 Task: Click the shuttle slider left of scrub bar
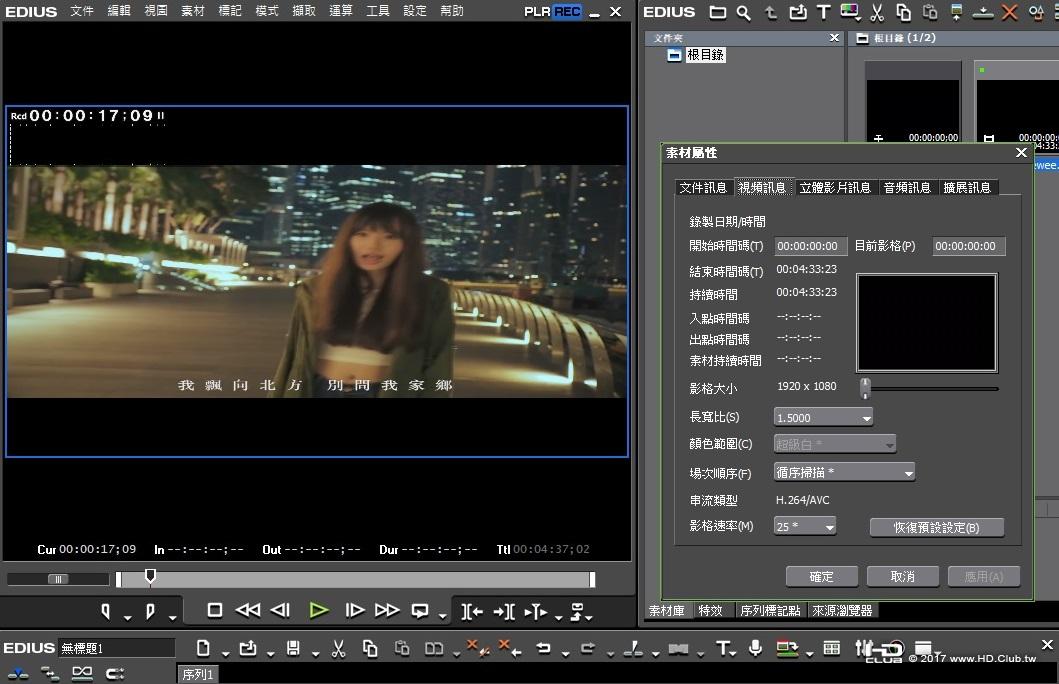(58, 579)
